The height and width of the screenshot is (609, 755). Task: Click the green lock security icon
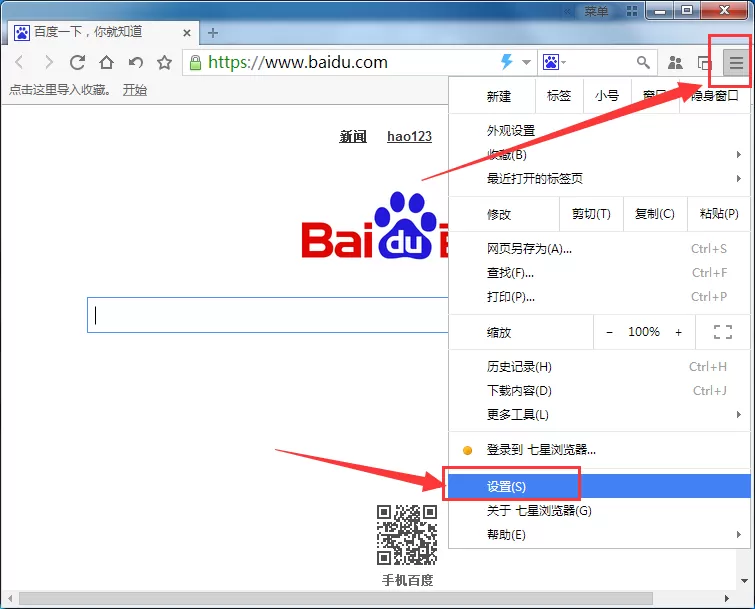[x=195, y=62]
